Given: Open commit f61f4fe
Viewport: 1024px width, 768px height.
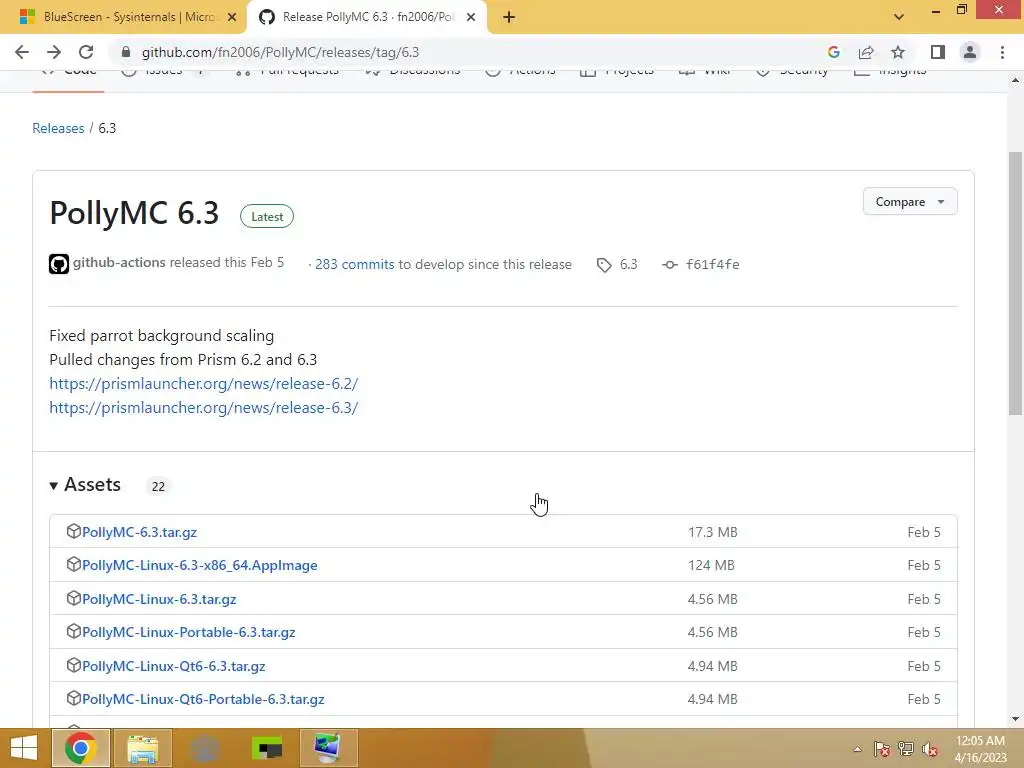Looking at the screenshot, I should [x=712, y=264].
